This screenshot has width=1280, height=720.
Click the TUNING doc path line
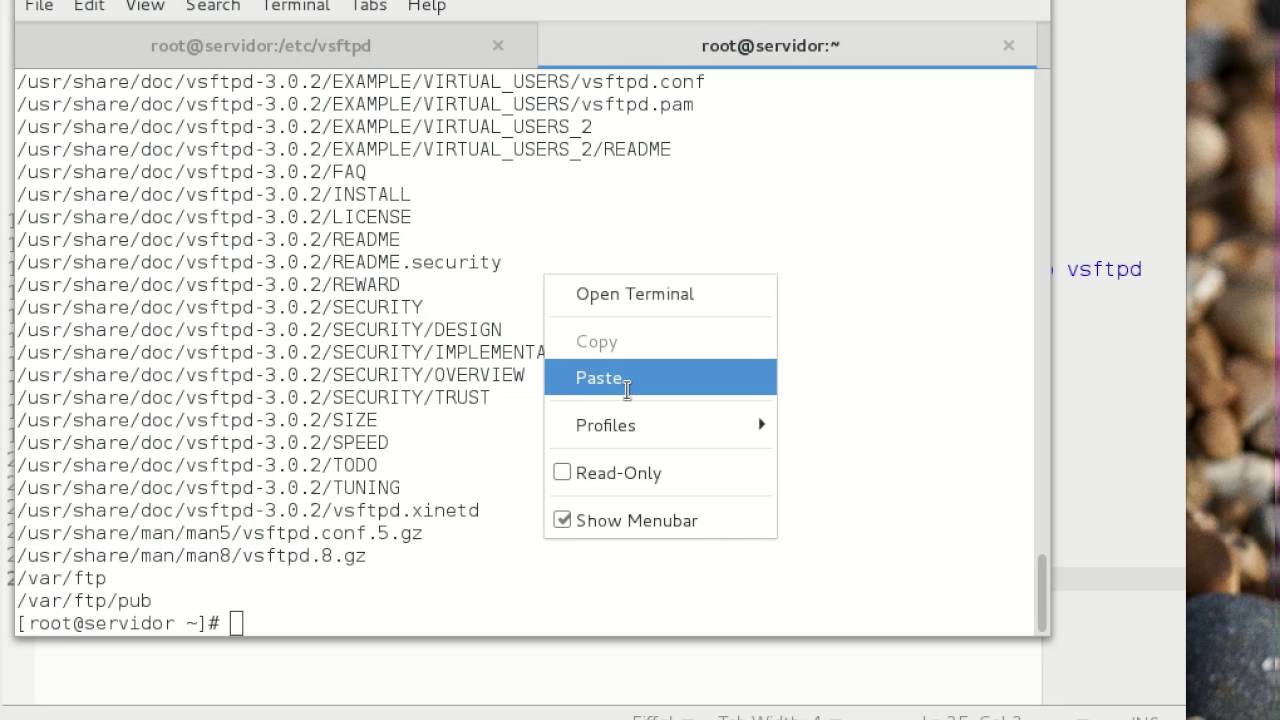(x=208, y=488)
